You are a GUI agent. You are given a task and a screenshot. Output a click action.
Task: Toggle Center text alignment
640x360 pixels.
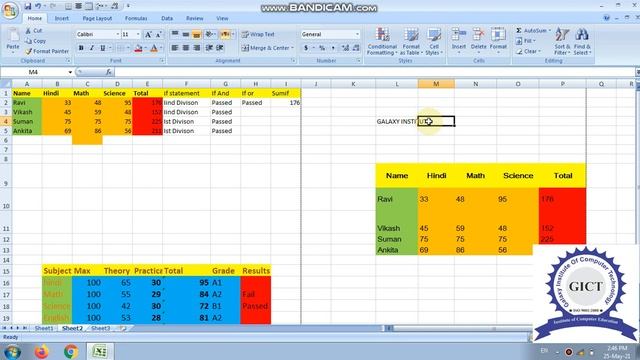pyautogui.click(x=186, y=48)
